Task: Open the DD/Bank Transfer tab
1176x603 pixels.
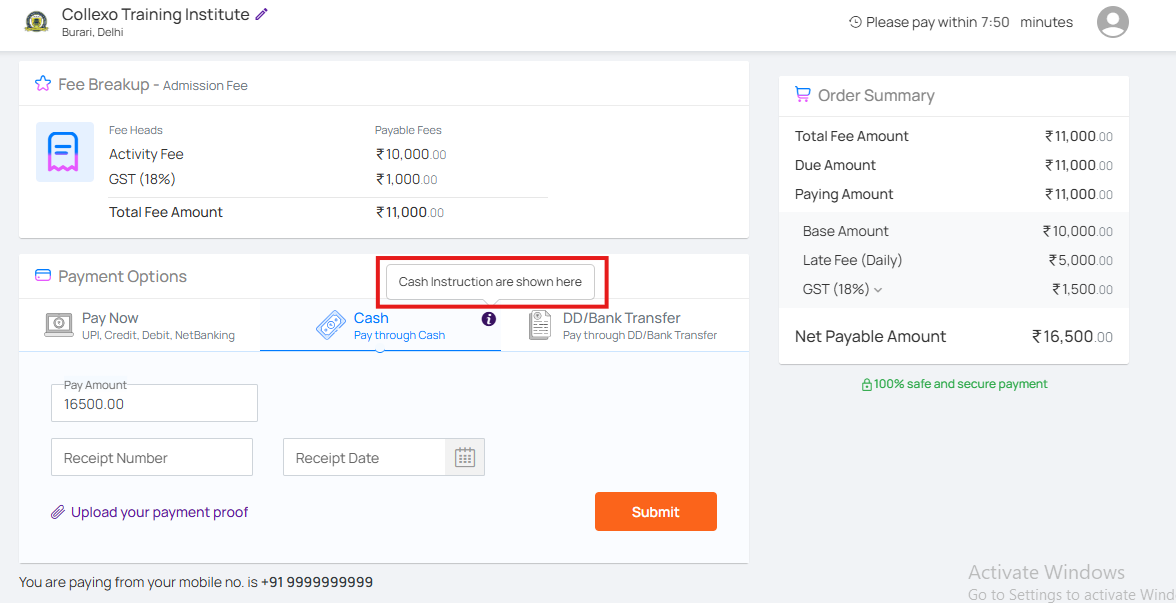Action: (622, 326)
